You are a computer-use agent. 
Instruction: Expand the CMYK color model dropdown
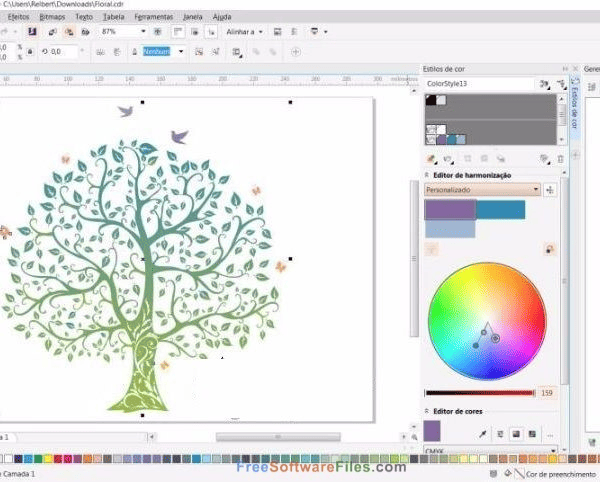(x=490, y=450)
